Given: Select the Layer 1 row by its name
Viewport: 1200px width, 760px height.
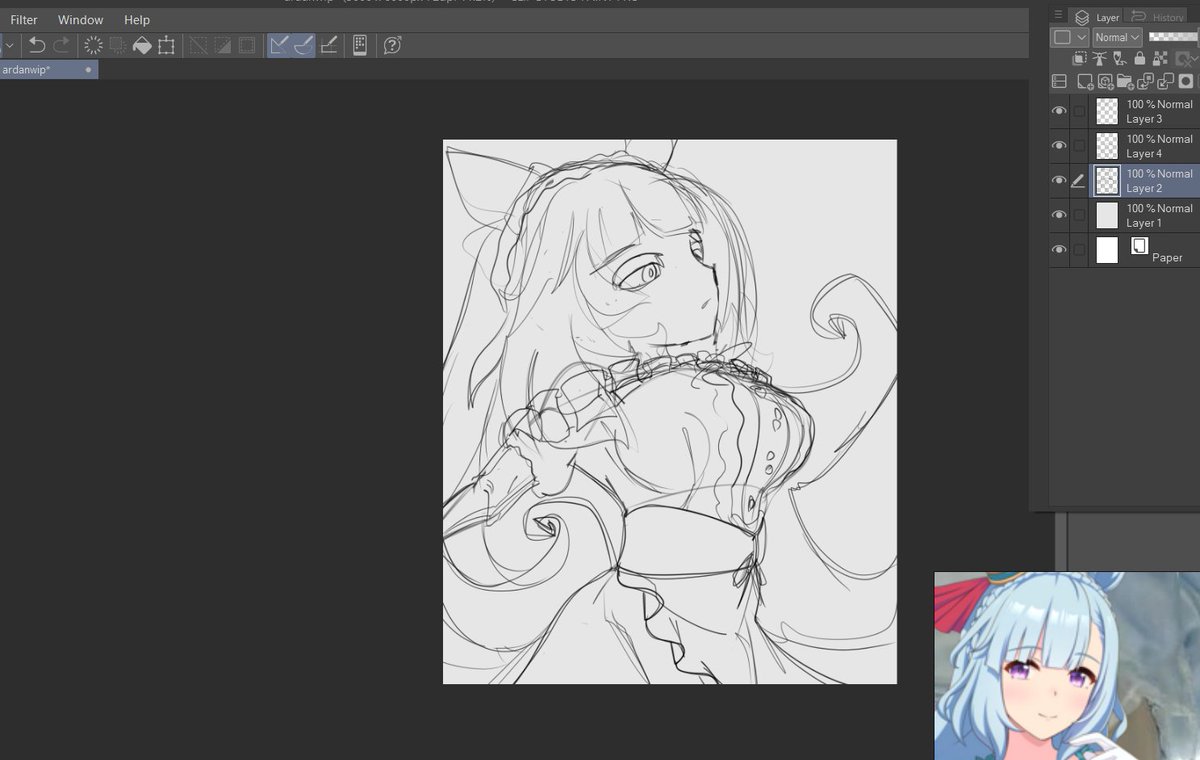Looking at the screenshot, I should pyautogui.click(x=1144, y=223).
